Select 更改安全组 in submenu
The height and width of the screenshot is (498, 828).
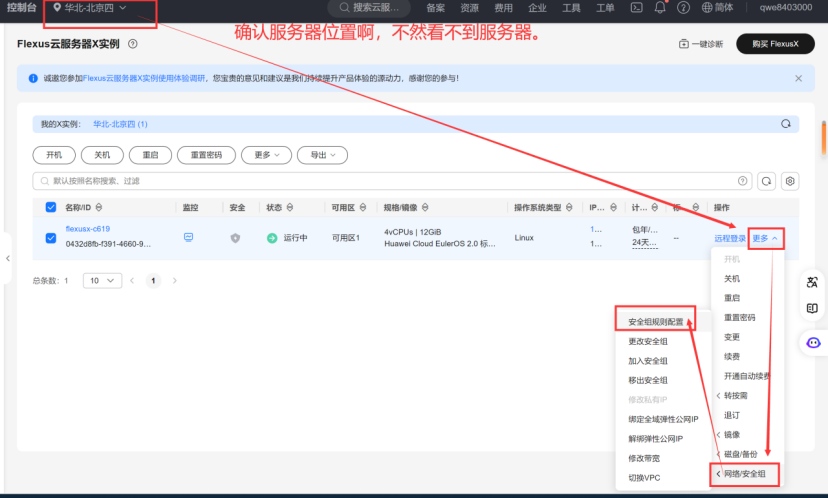(648, 342)
